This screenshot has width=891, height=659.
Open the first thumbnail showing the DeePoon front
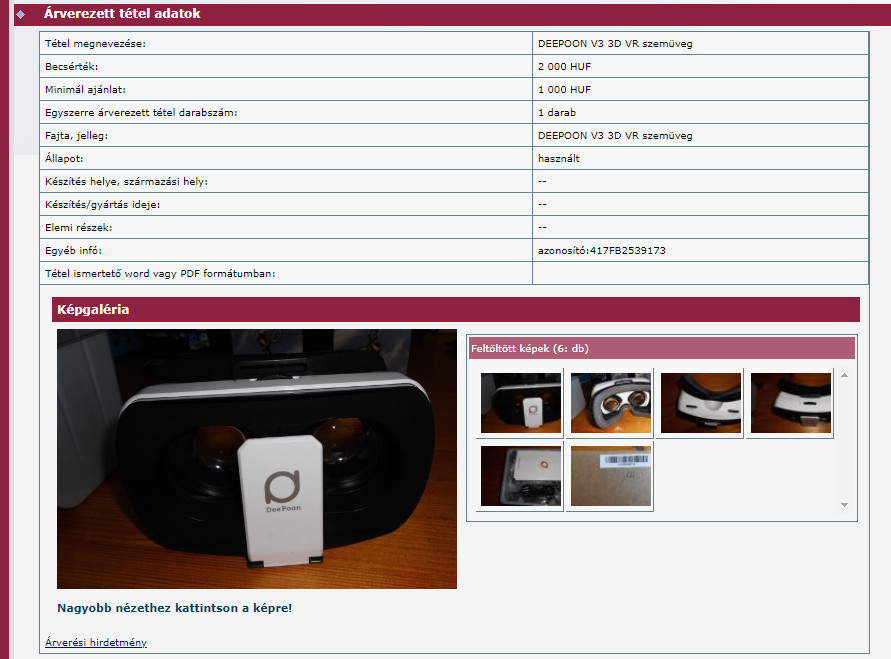pyautogui.click(x=520, y=403)
